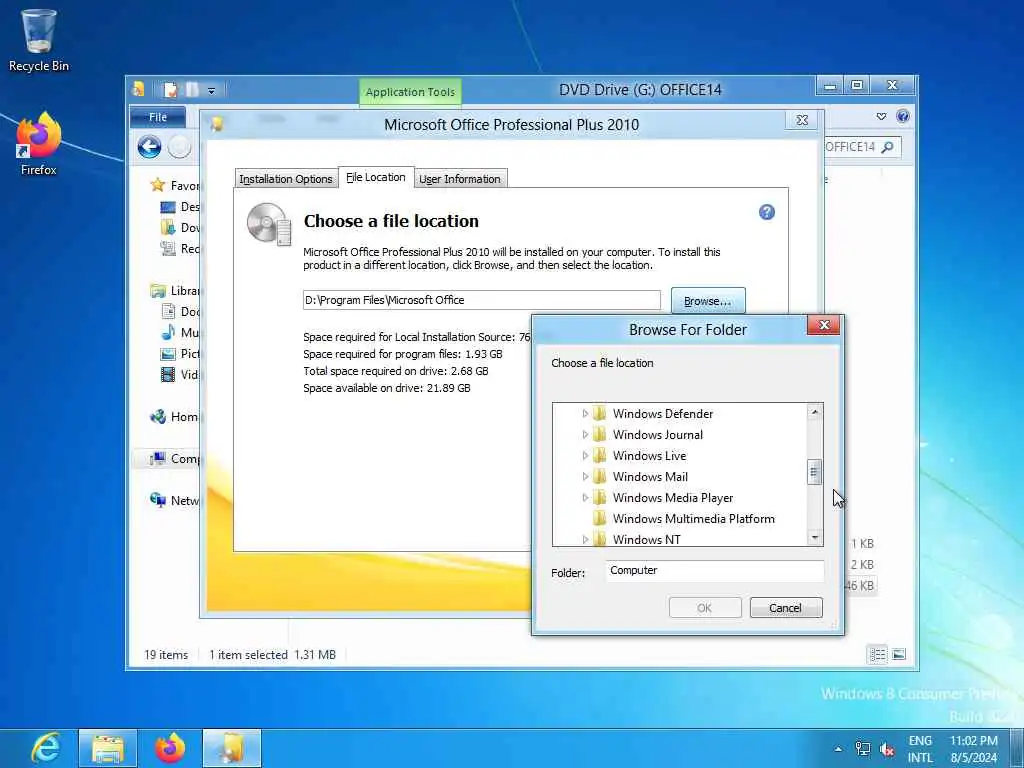Click Homegroup icon in Explorer sidebar
Screen dimensions: 1024x768
[157, 417]
